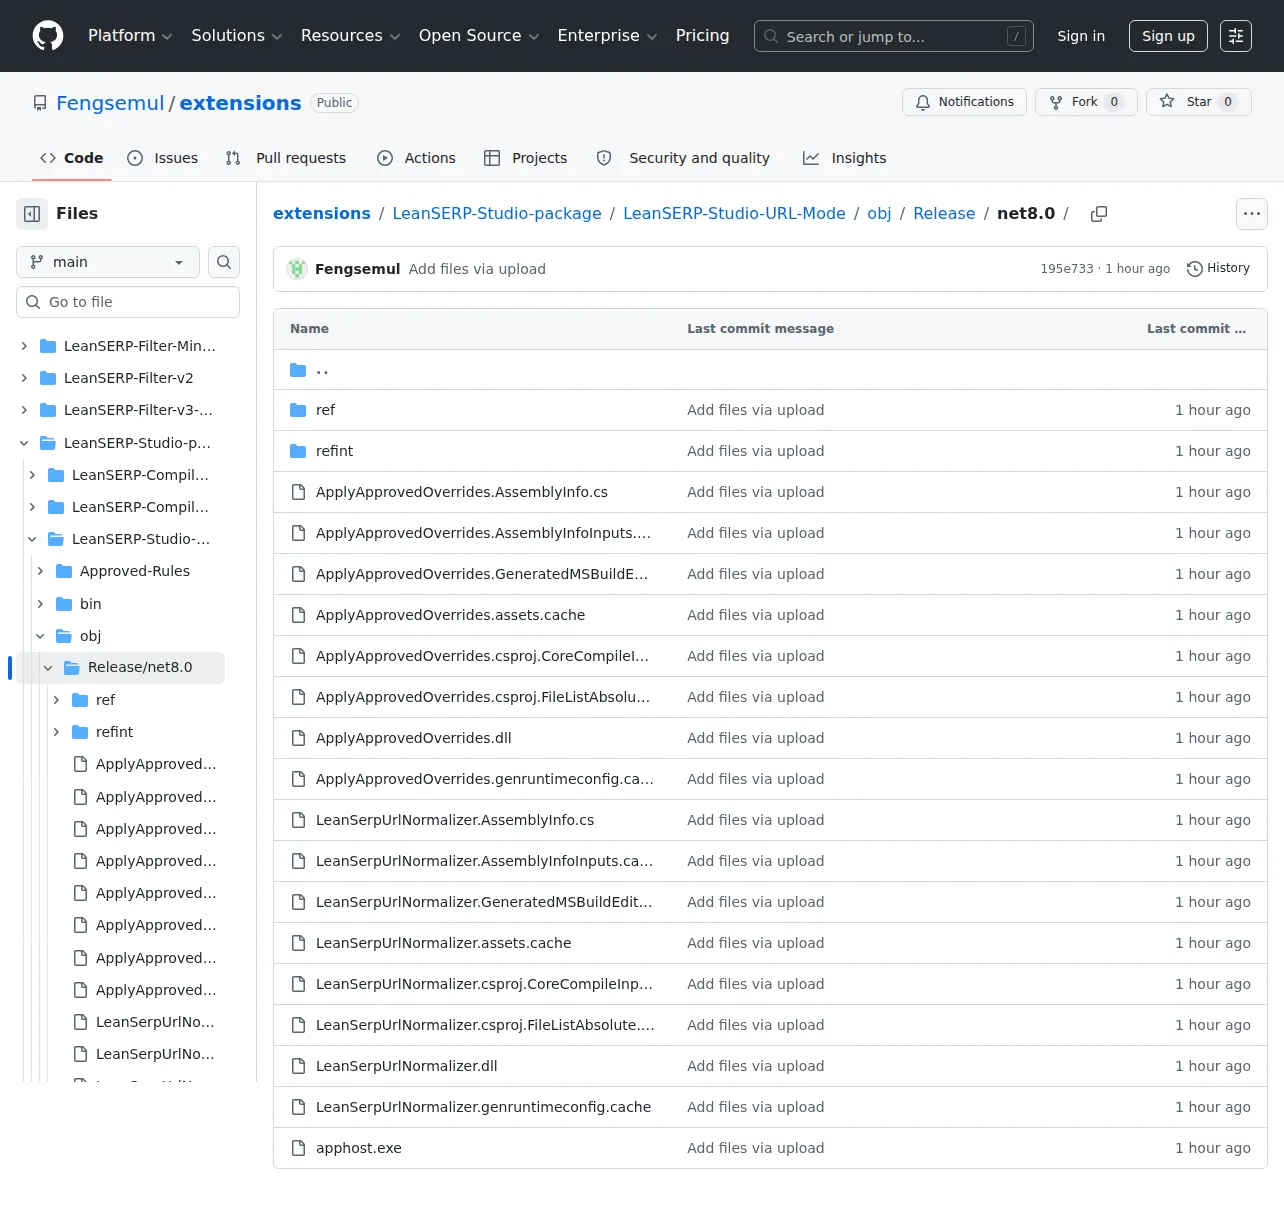
Task: Open the Solutions dropdown menu
Action: 237,36
